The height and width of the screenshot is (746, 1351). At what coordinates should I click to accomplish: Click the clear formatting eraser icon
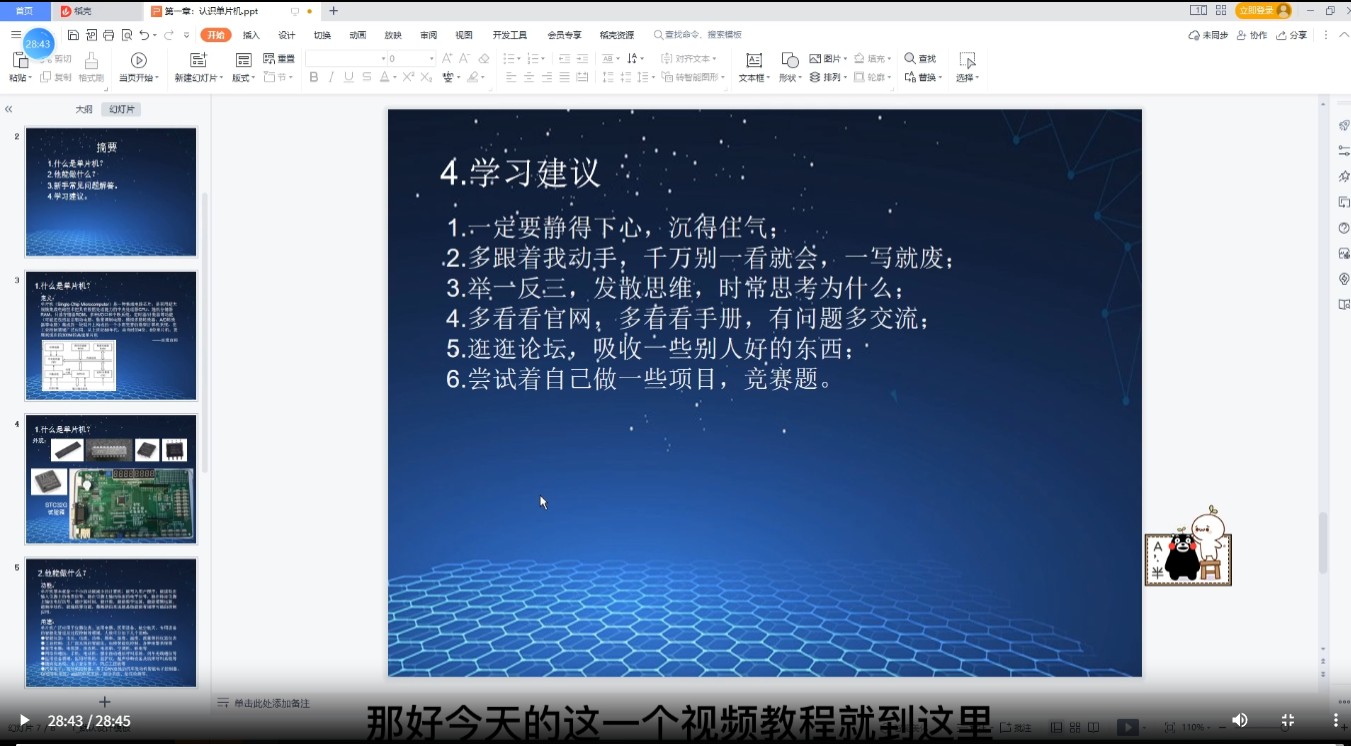484,59
